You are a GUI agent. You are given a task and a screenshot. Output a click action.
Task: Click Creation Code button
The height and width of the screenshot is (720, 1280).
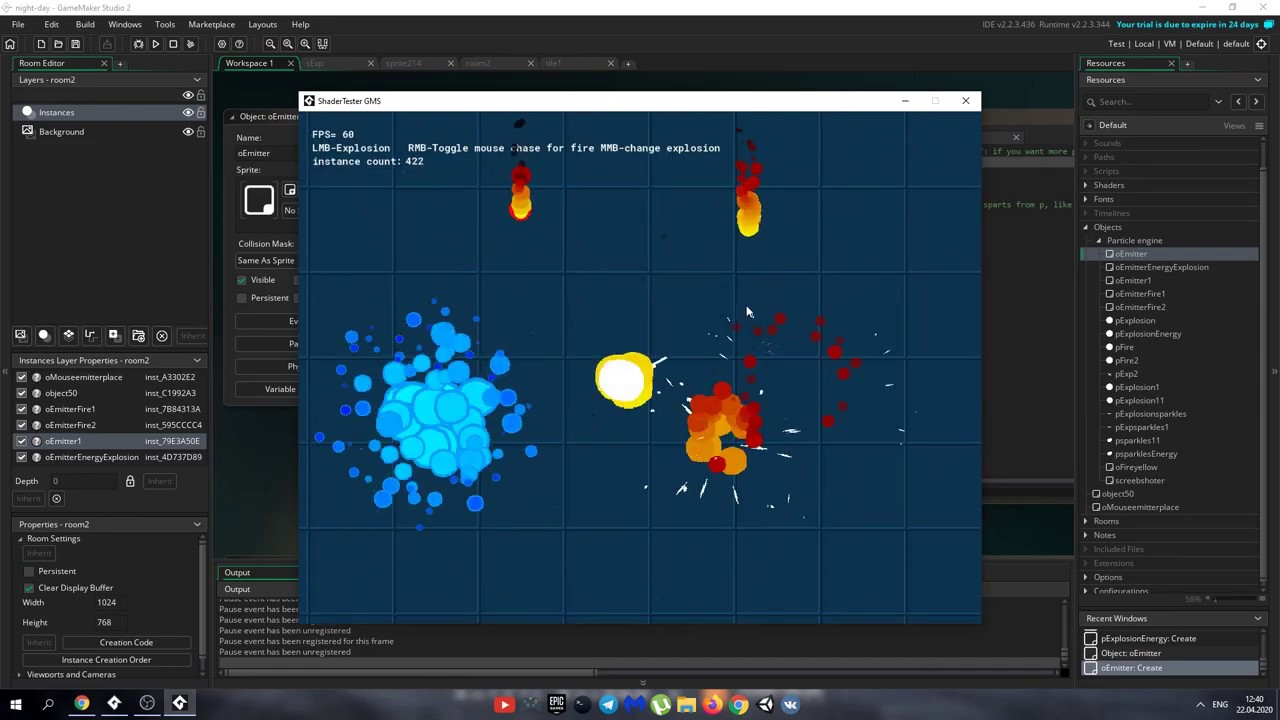[126, 643]
